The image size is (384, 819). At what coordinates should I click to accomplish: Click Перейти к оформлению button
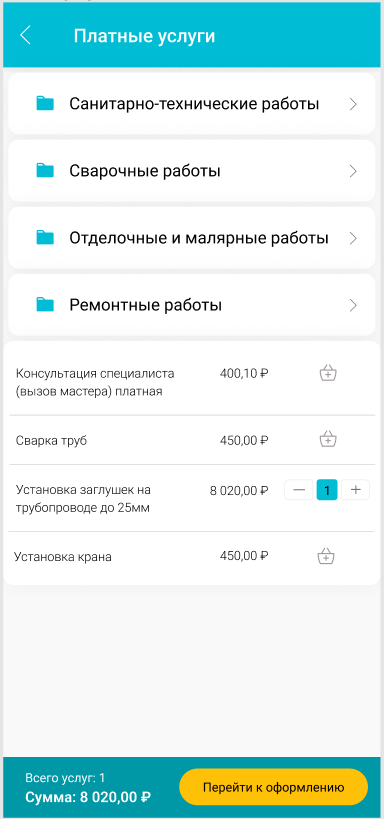pyautogui.click(x=274, y=787)
